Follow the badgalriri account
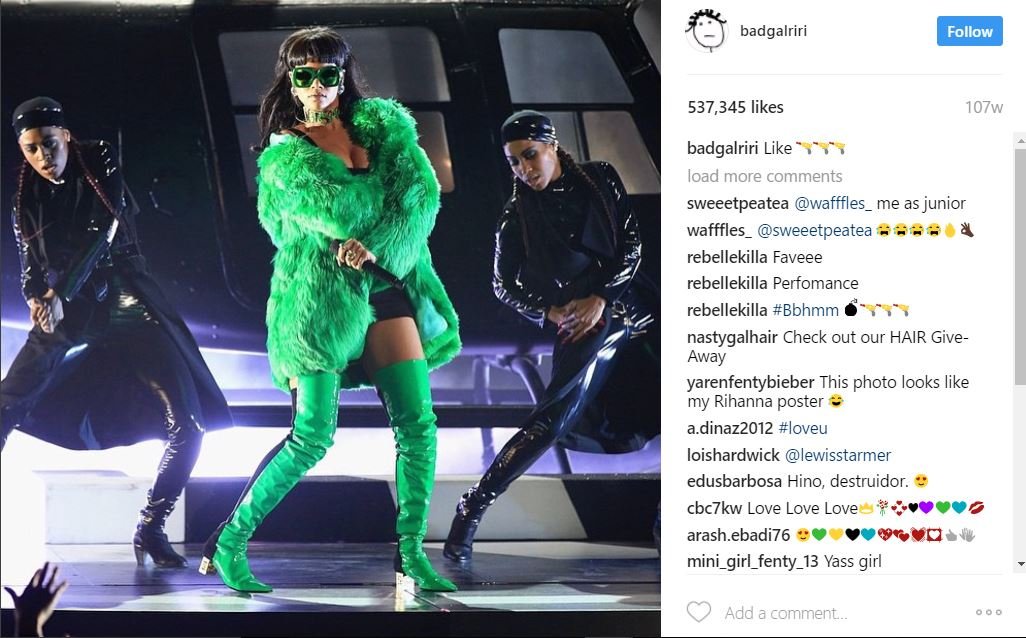The image size is (1026, 638). [x=969, y=31]
